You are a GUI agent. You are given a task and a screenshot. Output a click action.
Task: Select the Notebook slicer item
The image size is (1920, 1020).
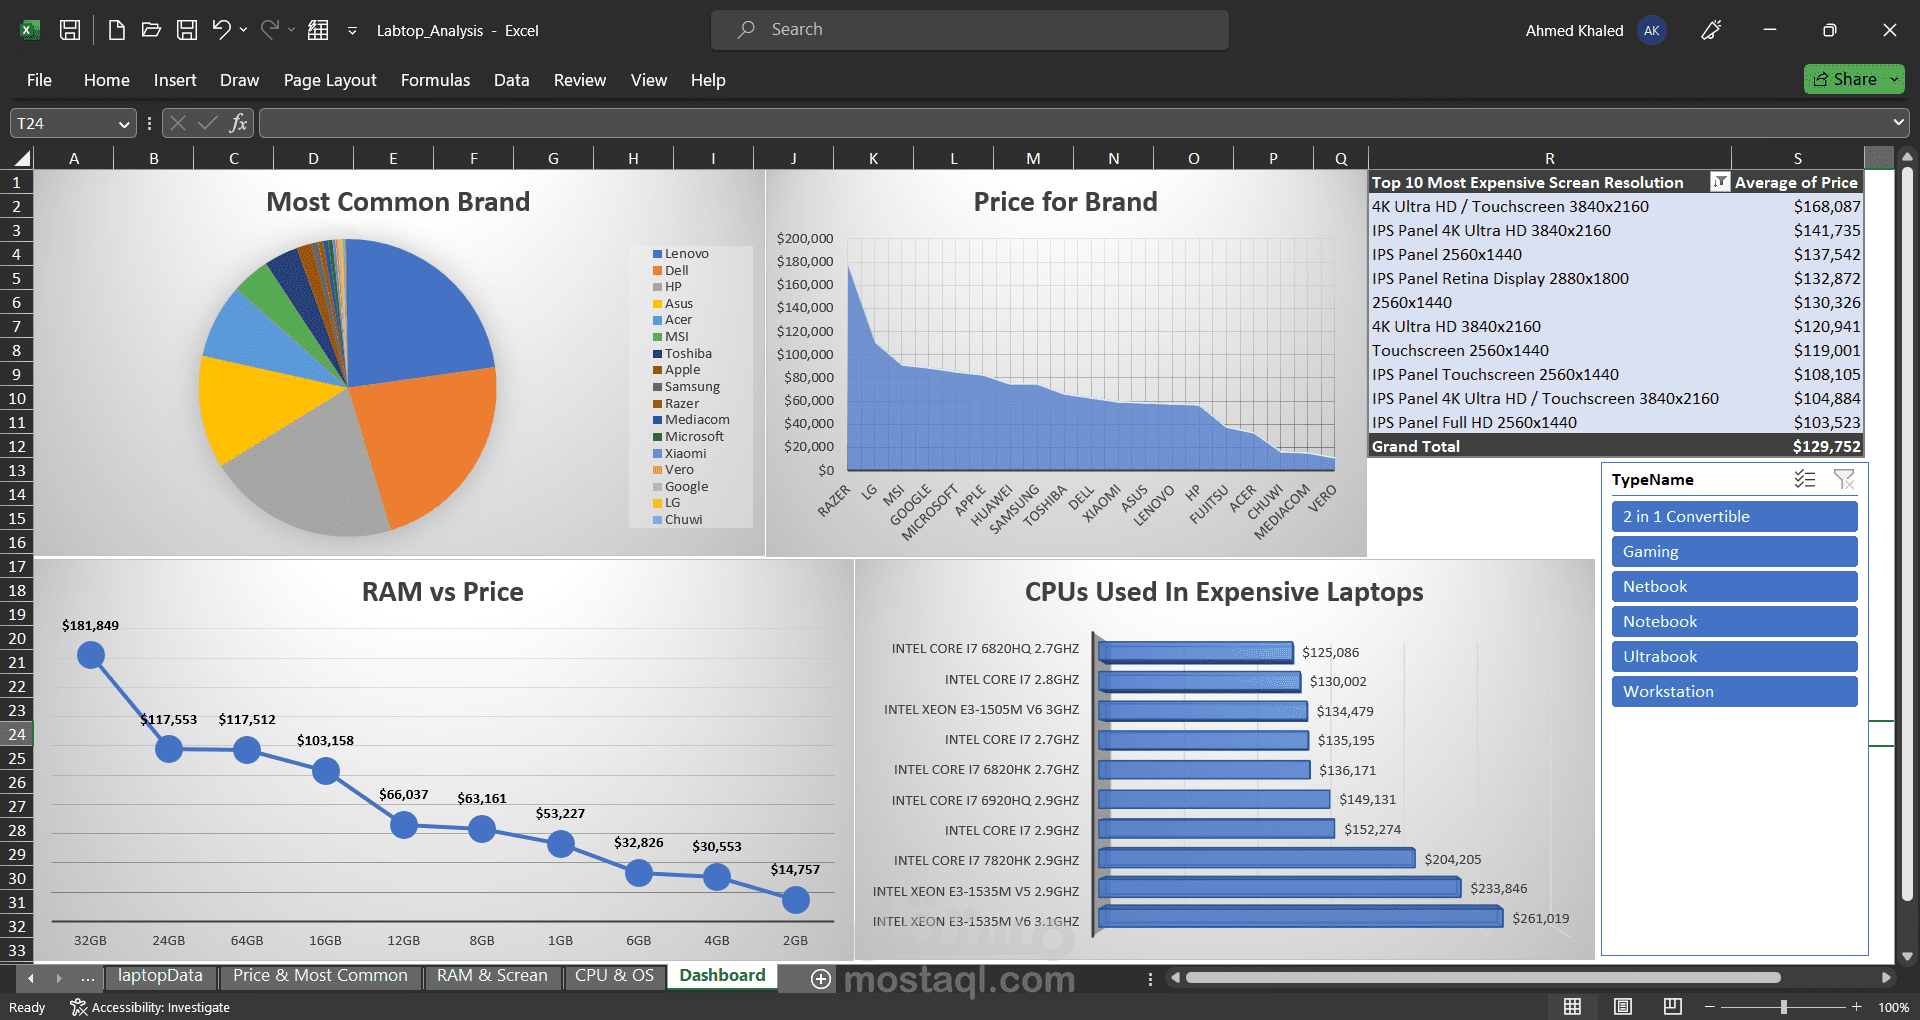[x=1734, y=622]
